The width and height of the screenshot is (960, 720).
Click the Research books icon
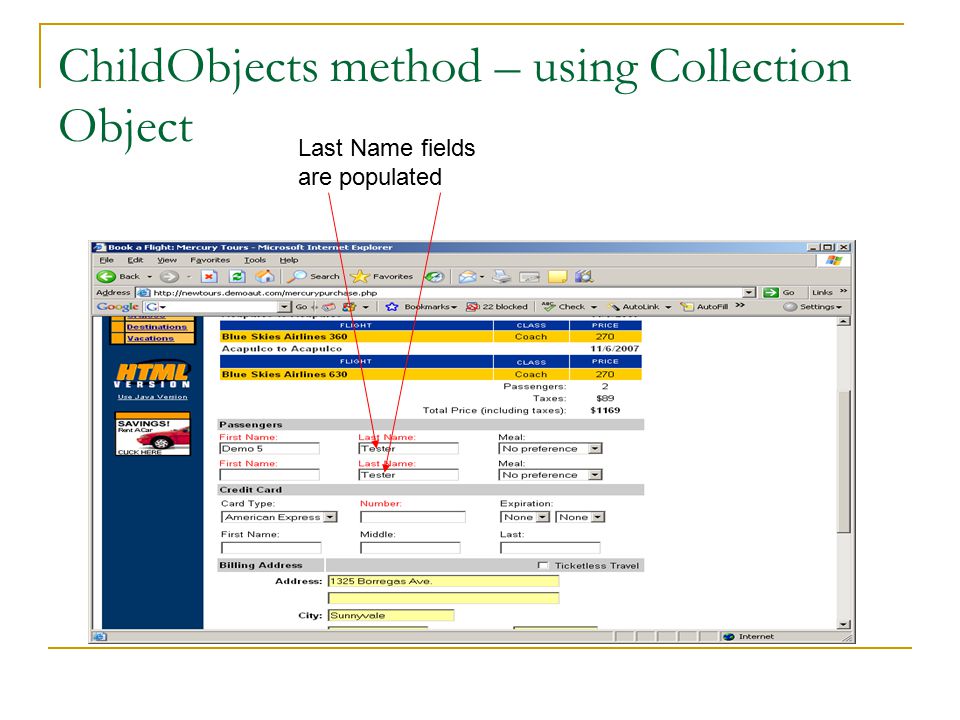[584, 277]
